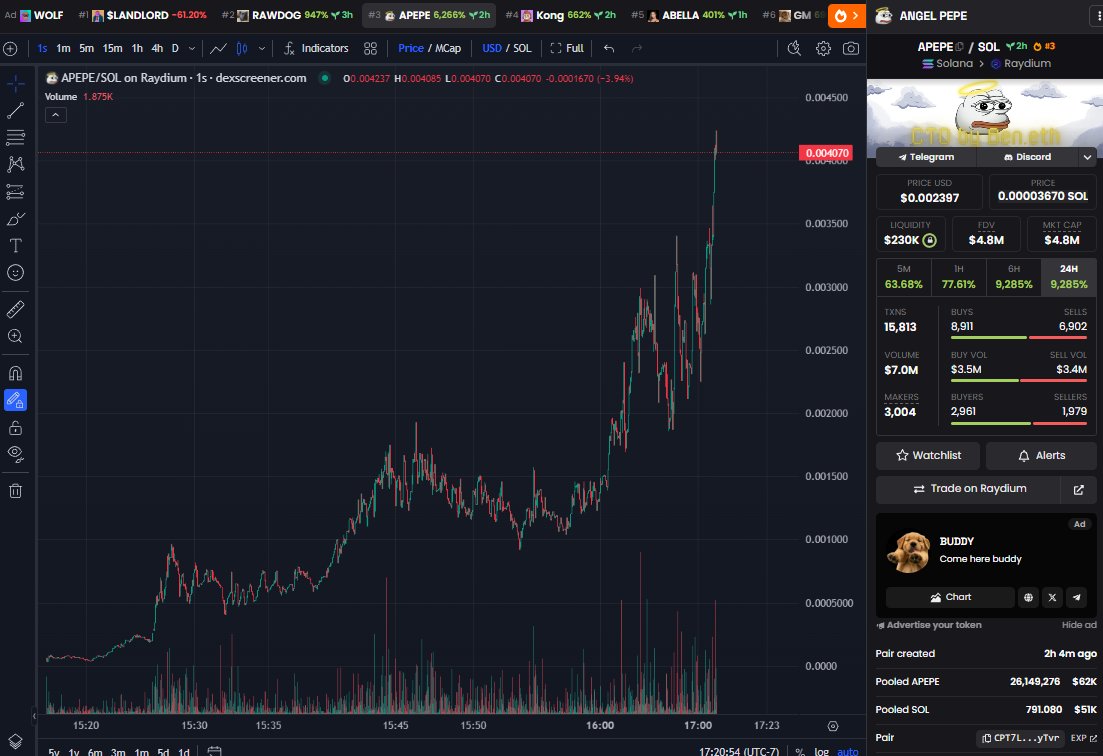The image size is (1103, 756).
Task: Show chart by Price
Action: click(x=411, y=49)
